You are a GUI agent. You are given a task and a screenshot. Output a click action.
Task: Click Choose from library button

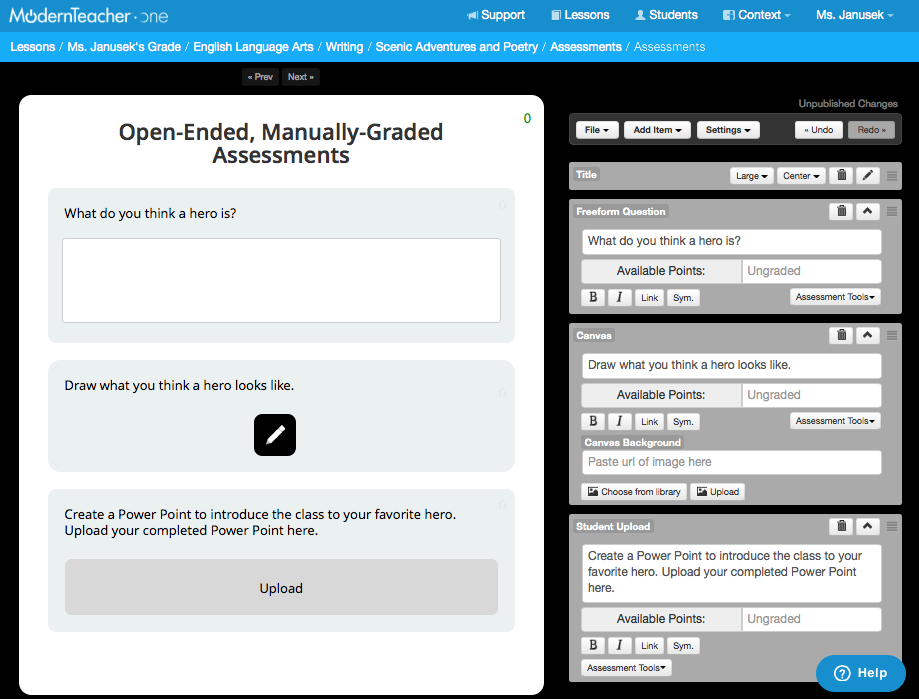click(634, 492)
